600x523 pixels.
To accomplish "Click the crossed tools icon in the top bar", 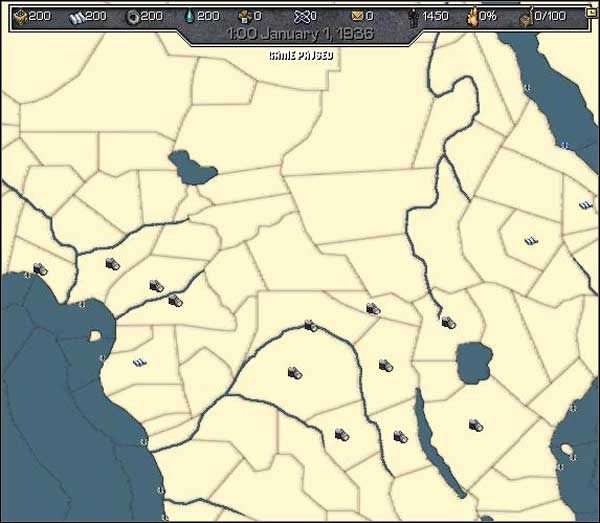I will (x=302, y=16).
